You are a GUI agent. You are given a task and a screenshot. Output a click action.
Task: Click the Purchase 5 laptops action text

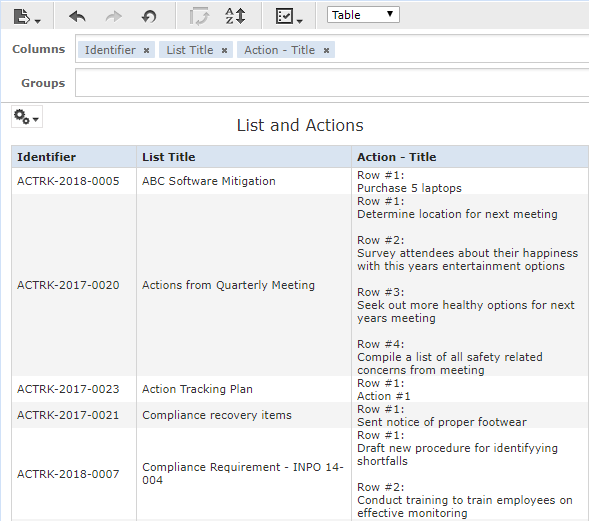pyautogui.click(x=409, y=188)
